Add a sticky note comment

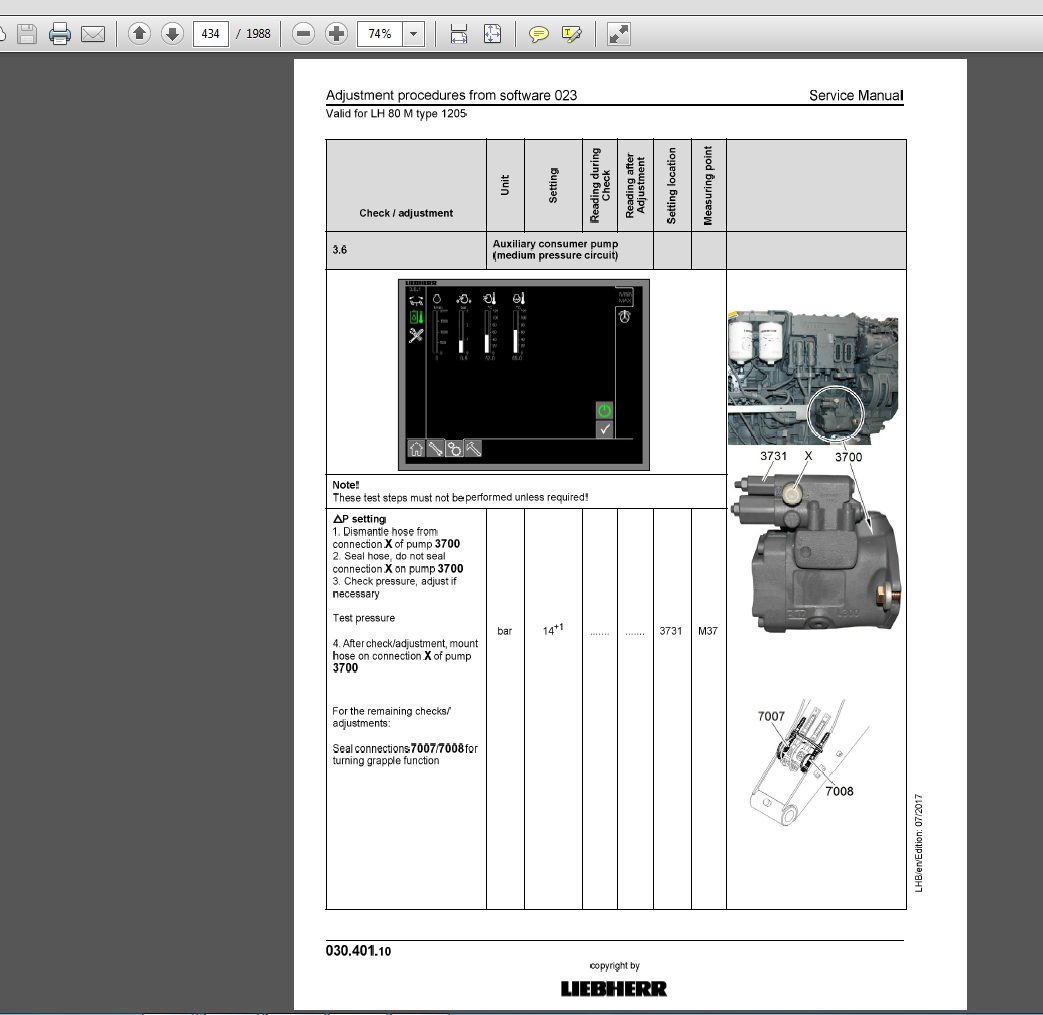(539, 34)
